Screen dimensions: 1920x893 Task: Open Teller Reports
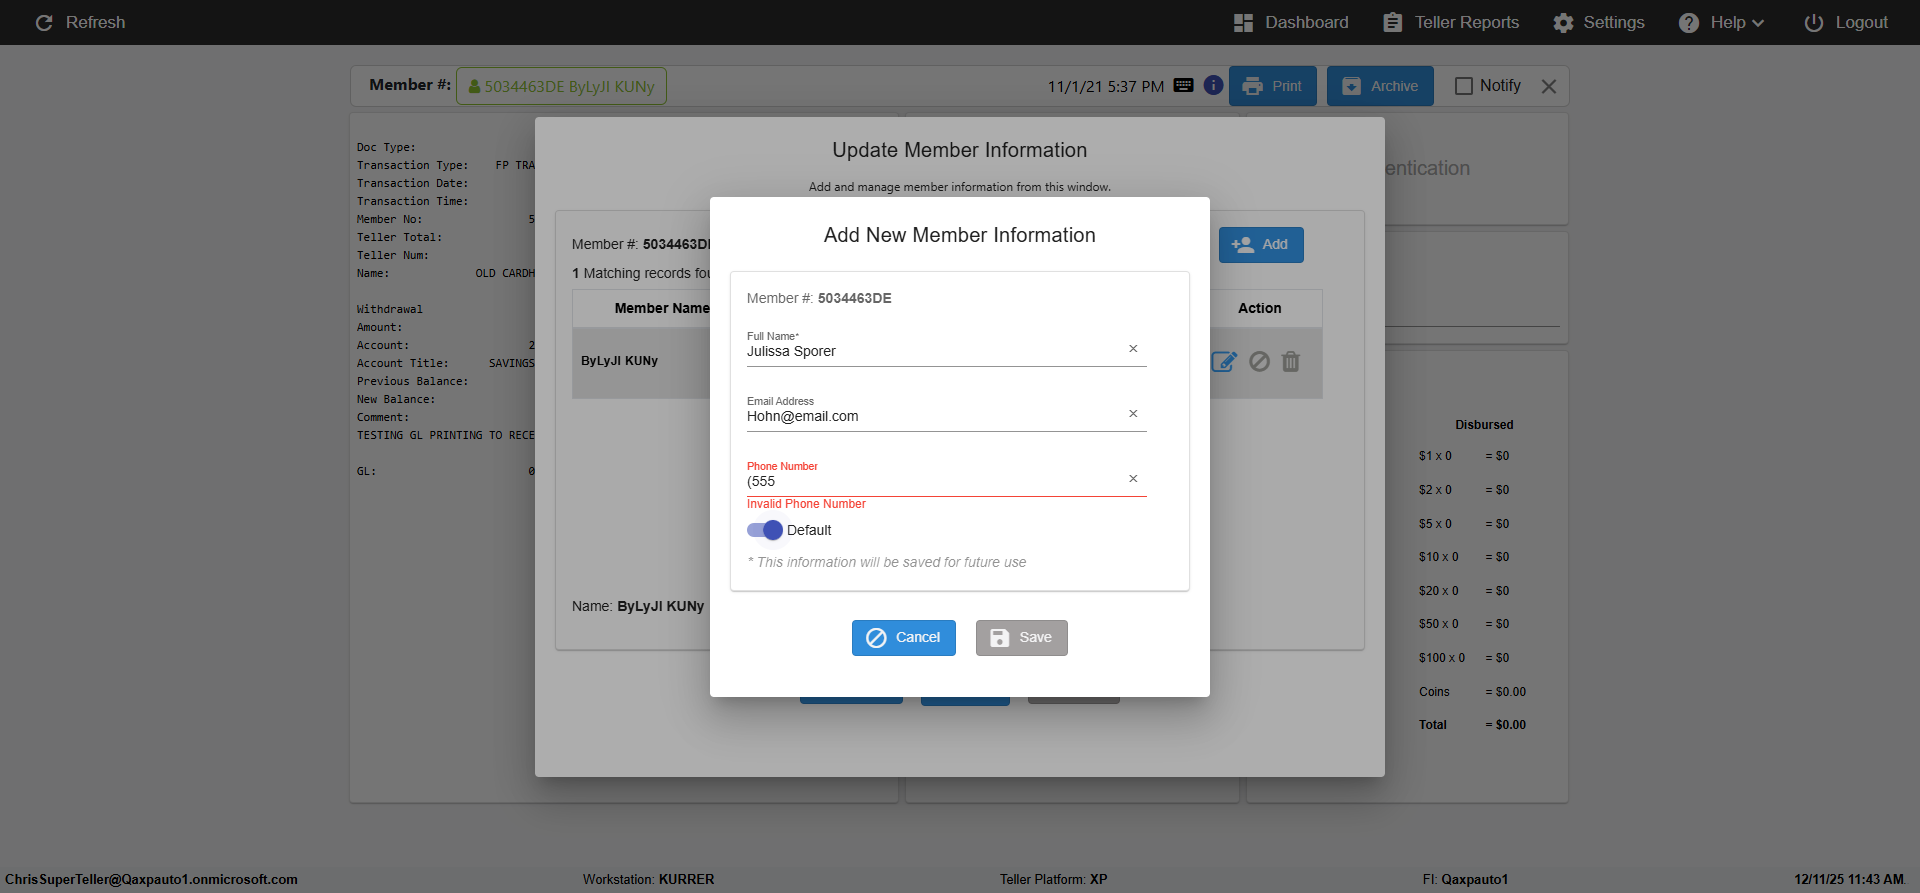1451,22
